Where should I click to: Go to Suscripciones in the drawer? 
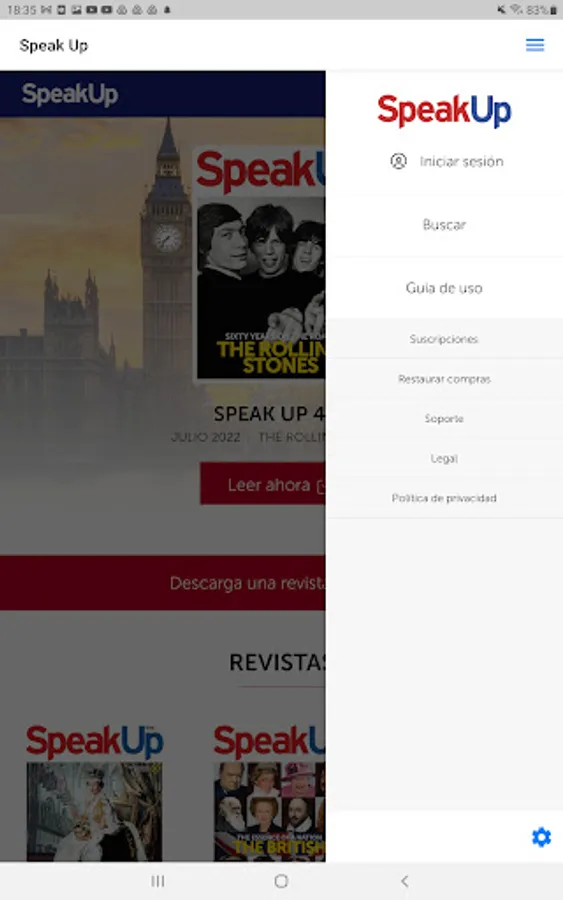point(444,339)
